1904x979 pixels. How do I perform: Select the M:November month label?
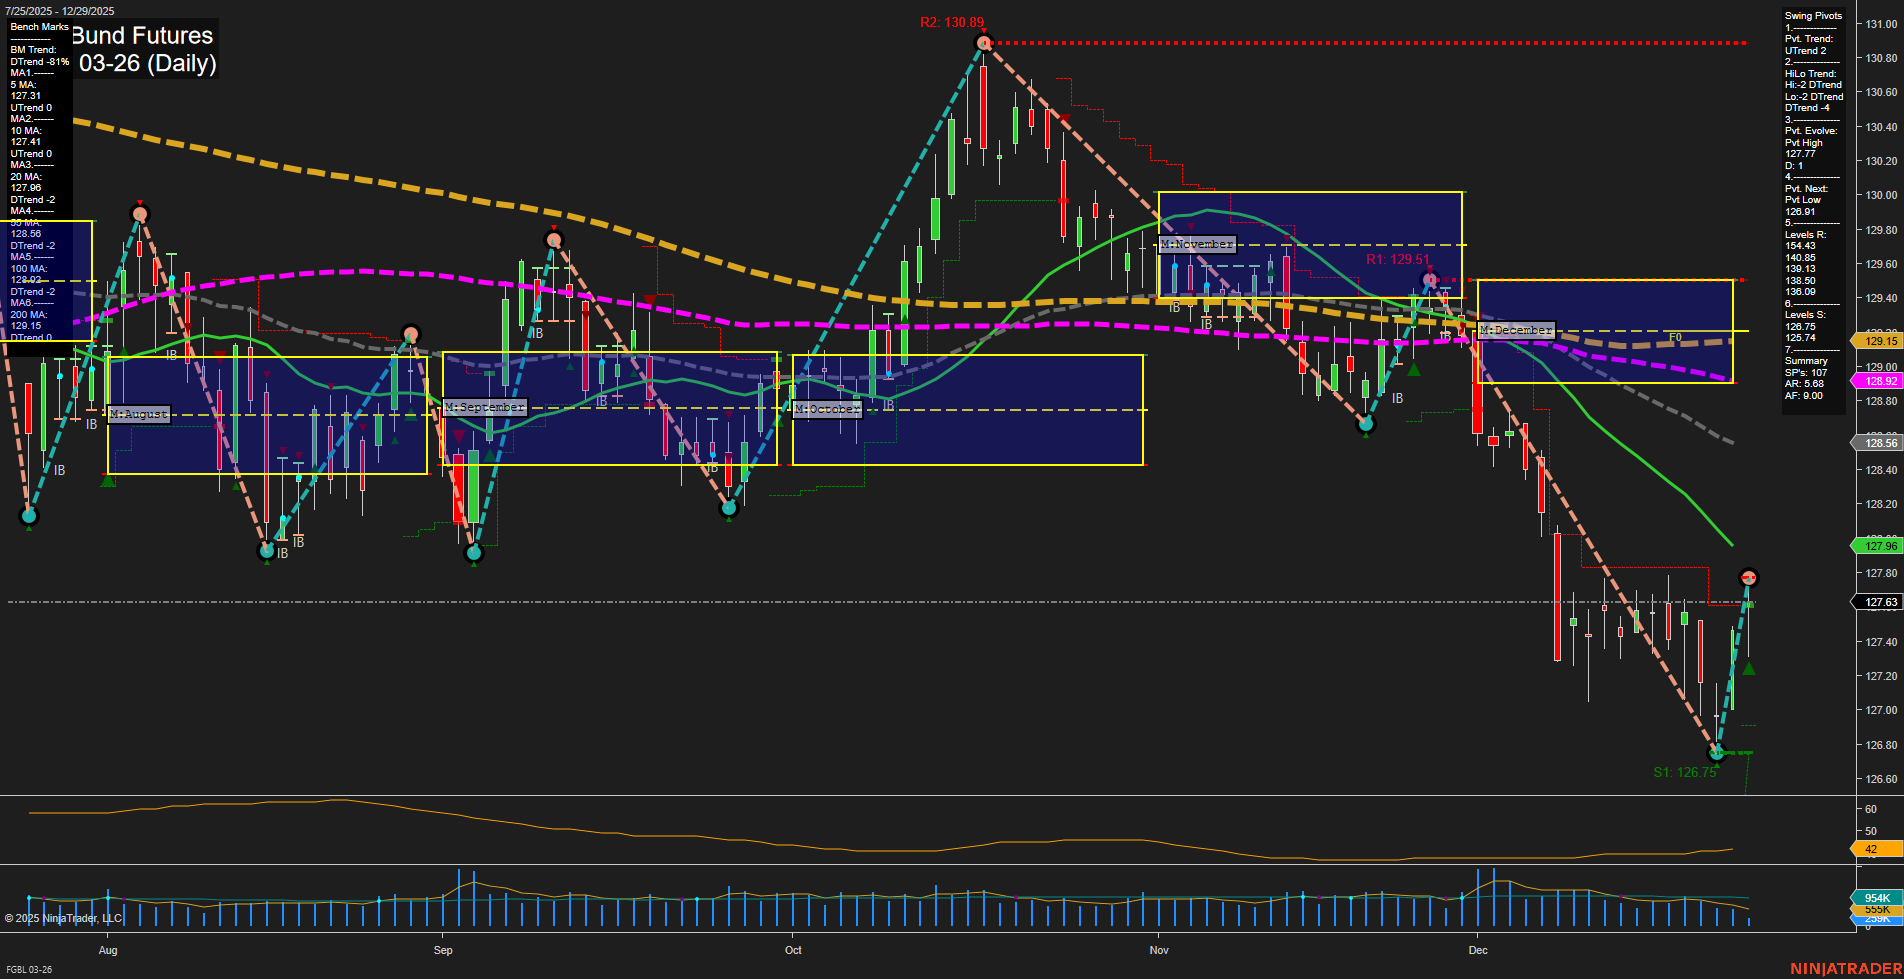pyautogui.click(x=1196, y=243)
